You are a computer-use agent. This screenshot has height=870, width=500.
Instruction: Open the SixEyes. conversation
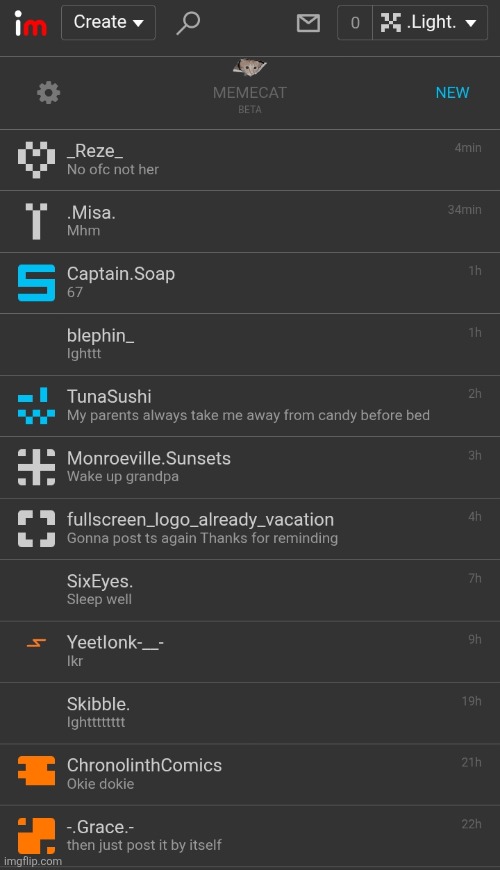coord(250,590)
